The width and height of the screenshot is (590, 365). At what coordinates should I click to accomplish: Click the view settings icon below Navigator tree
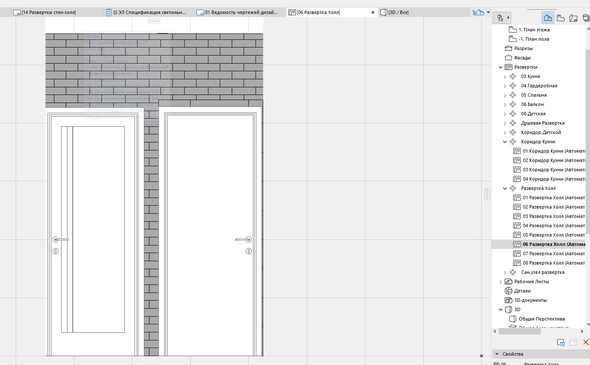coord(561,342)
